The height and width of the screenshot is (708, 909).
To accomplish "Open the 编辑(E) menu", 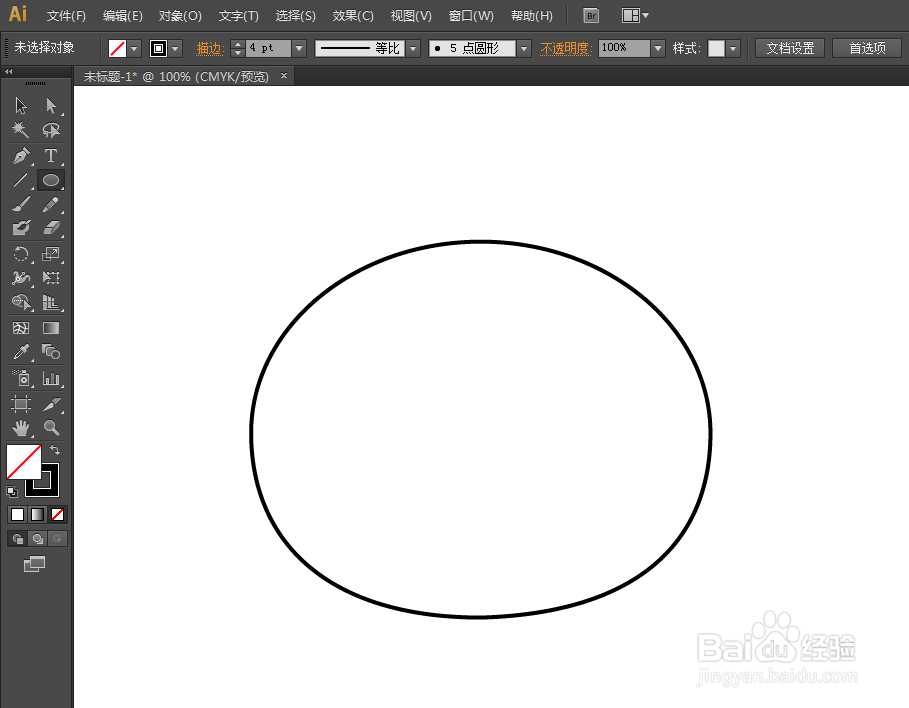I will click(x=122, y=16).
